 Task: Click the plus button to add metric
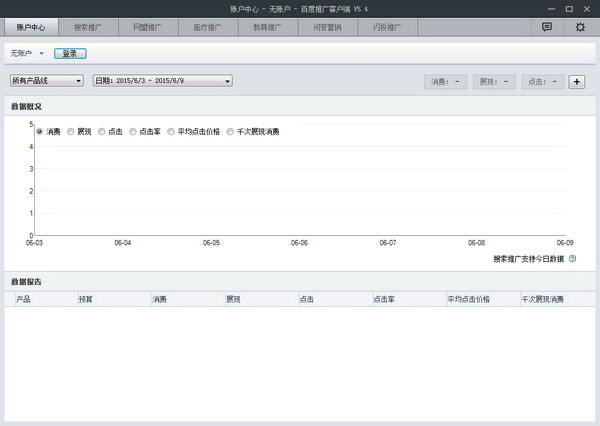[x=577, y=81]
